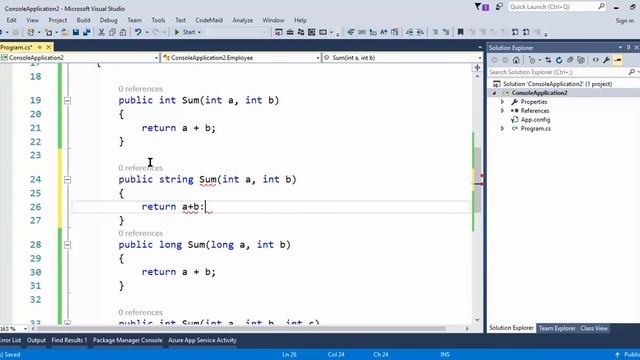This screenshot has height=360, width=640.
Task: Open the Tools menu
Action: click(158, 20)
